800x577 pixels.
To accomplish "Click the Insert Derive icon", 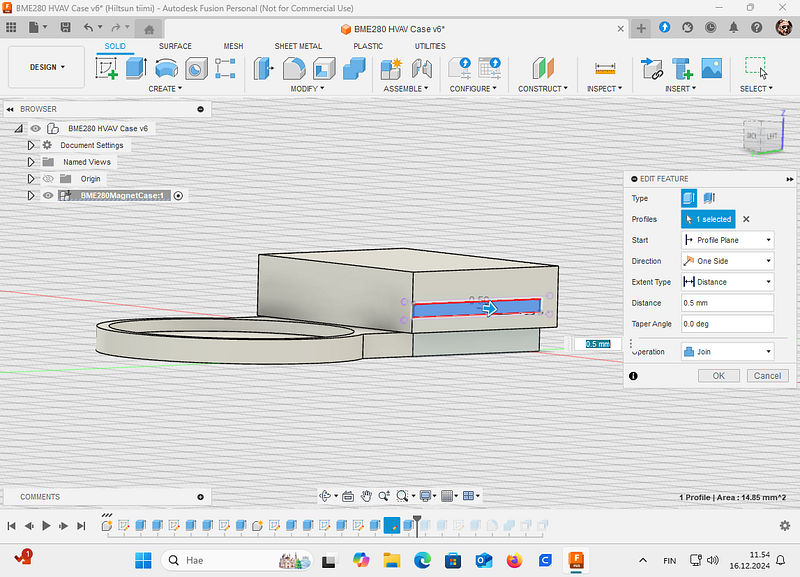I will click(652, 68).
